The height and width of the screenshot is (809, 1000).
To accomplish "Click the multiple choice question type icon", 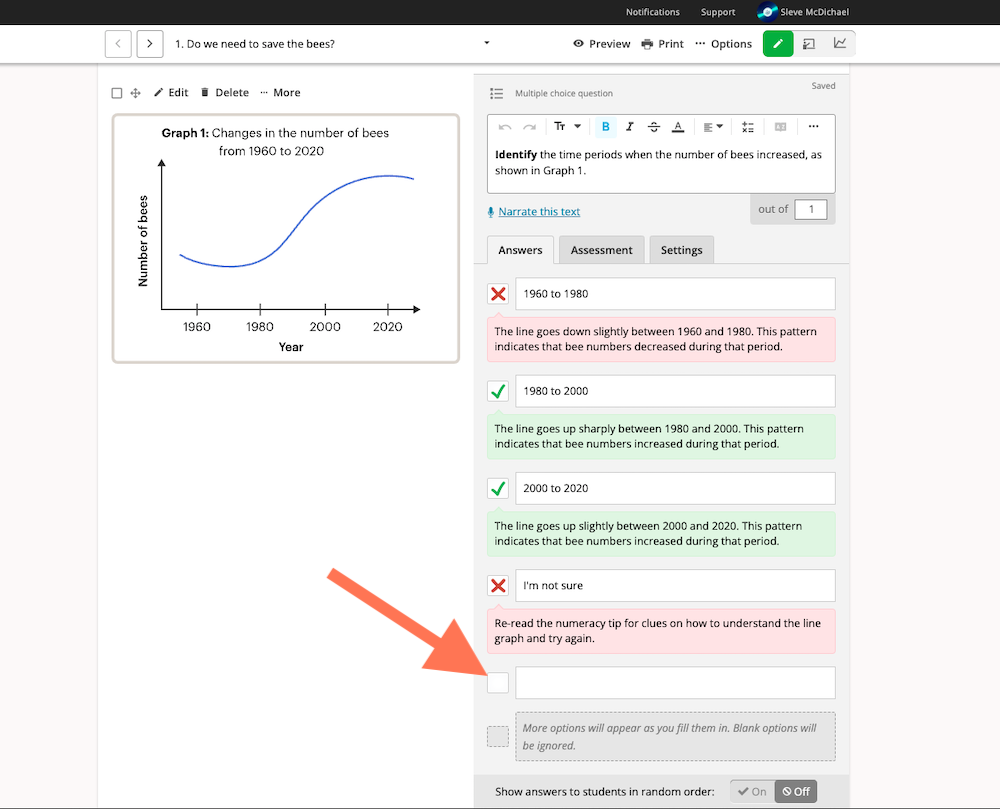I will (496, 94).
